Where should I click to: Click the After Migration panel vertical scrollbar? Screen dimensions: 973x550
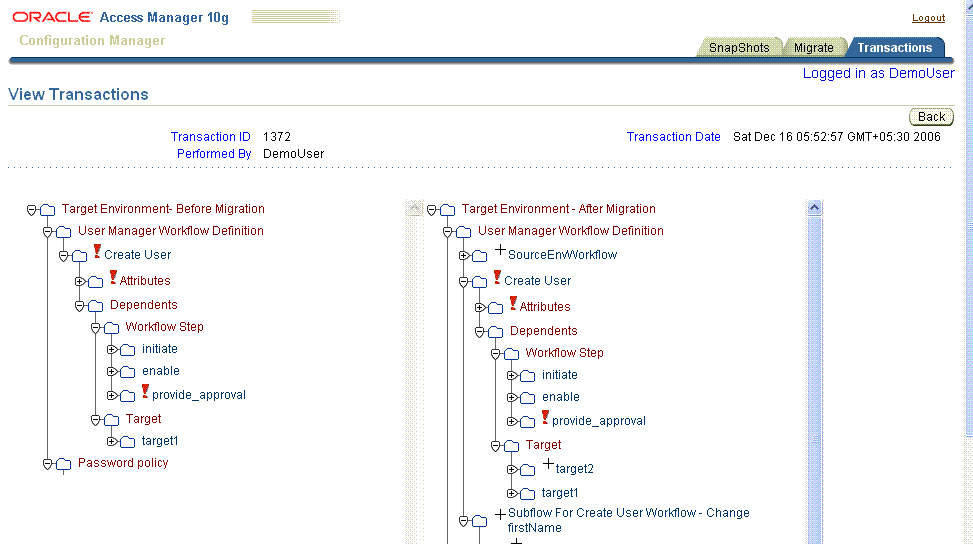coord(815,380)
